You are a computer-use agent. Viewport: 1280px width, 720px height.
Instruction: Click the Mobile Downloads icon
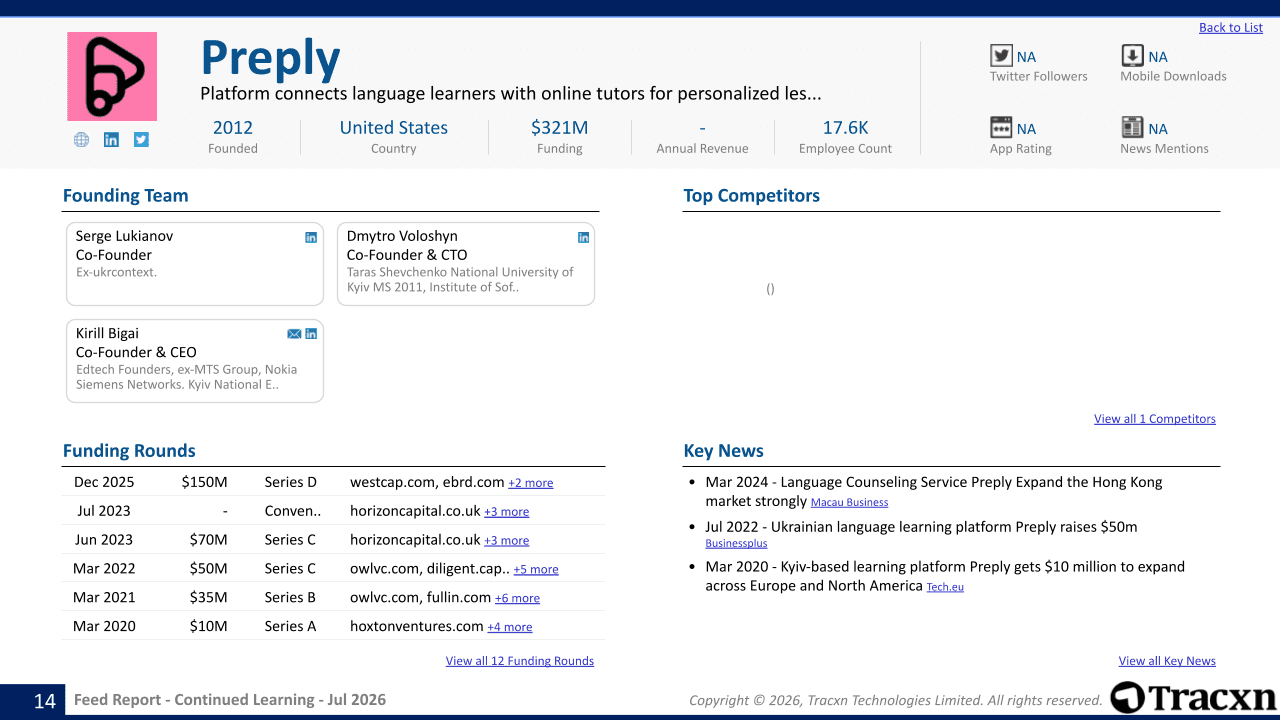[1132, 56]
